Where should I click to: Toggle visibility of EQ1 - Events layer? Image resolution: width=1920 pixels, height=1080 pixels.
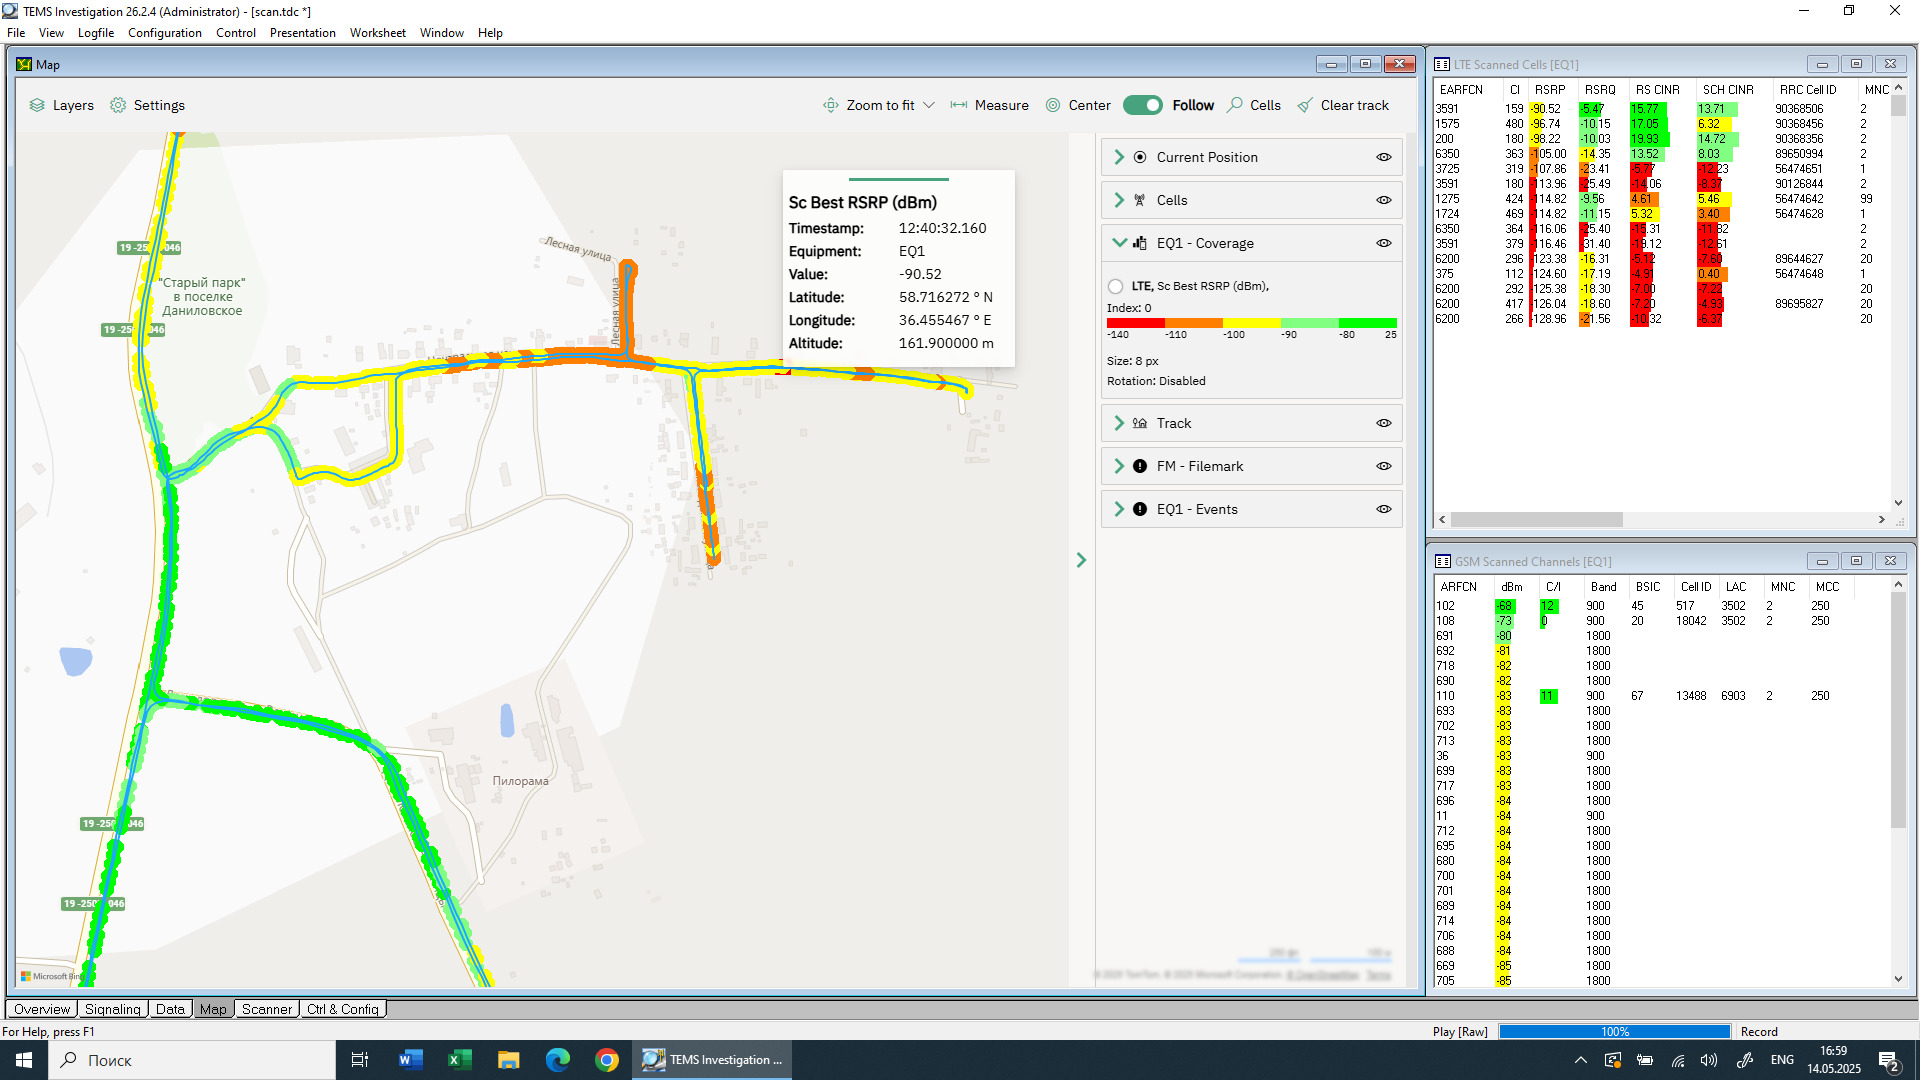(1384, 509)
